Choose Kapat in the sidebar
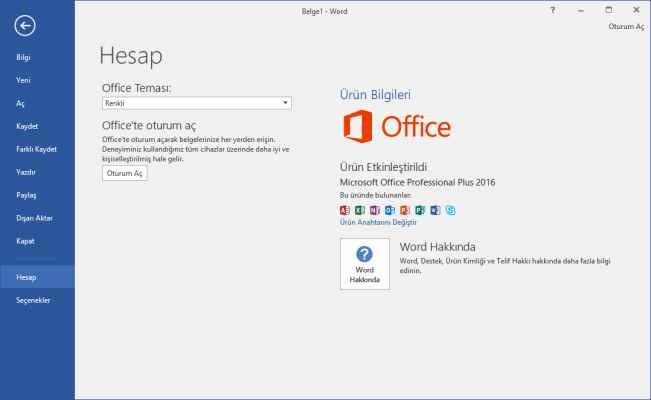This screenshot has width=651, height=400. coord(25,241)
